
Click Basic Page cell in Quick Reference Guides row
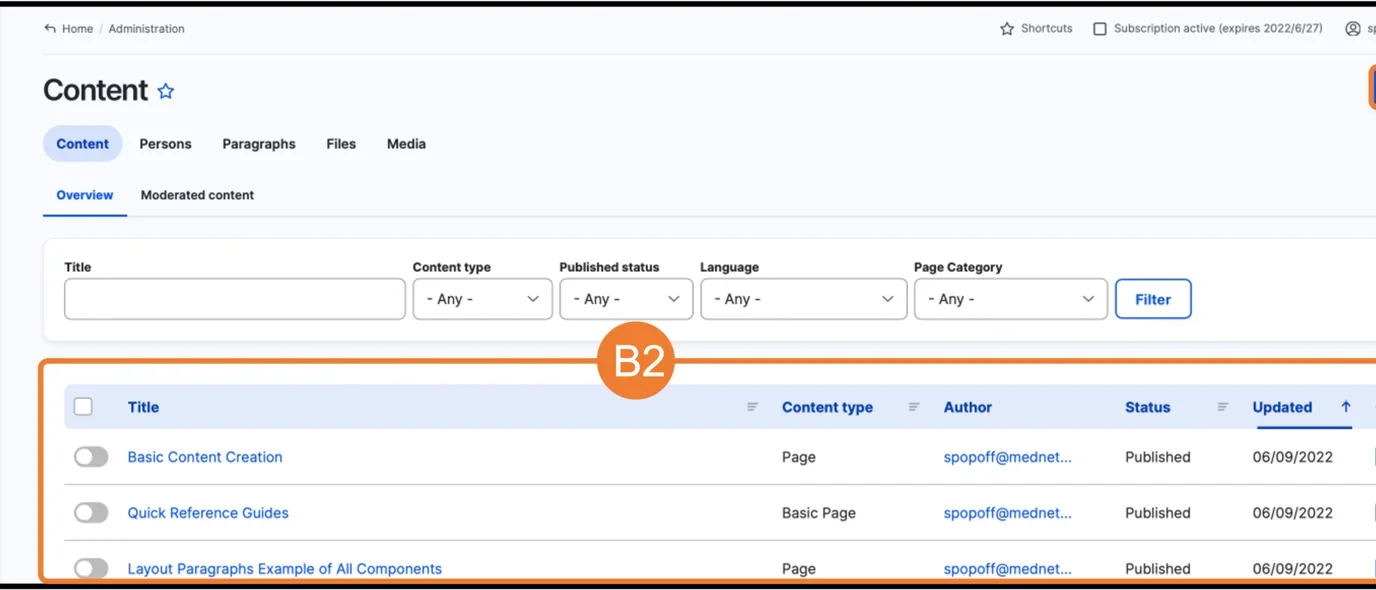819,513
